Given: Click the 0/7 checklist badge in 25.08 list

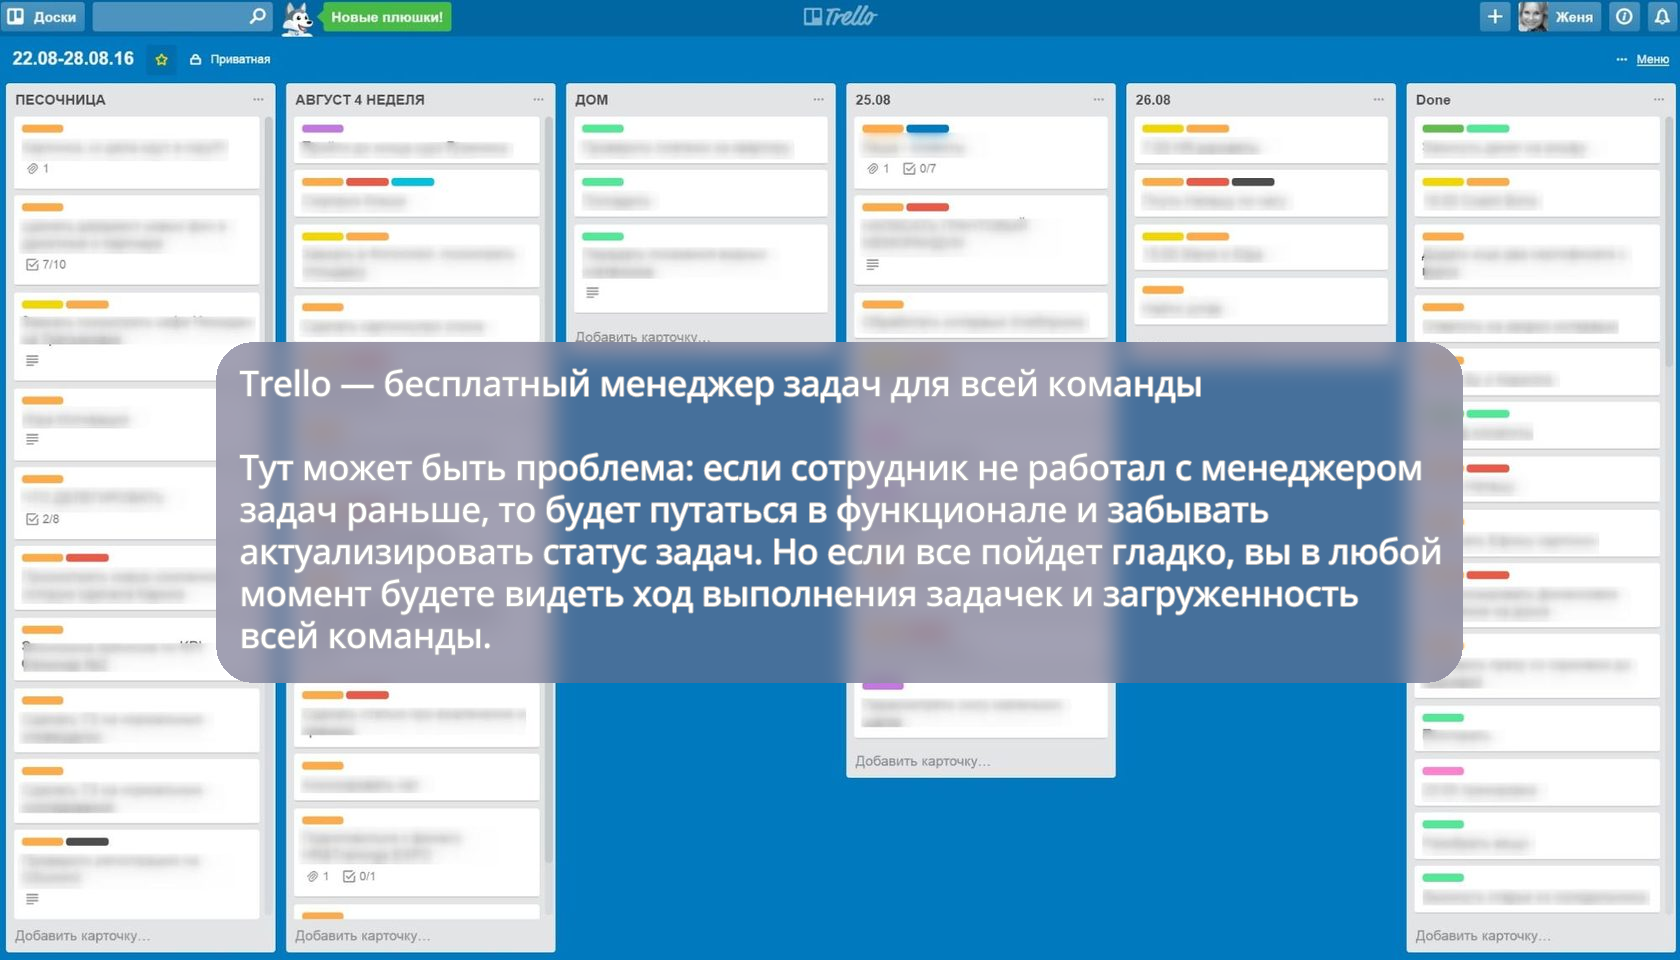Looking at the screenshot, I should click(x=920, y=169).
